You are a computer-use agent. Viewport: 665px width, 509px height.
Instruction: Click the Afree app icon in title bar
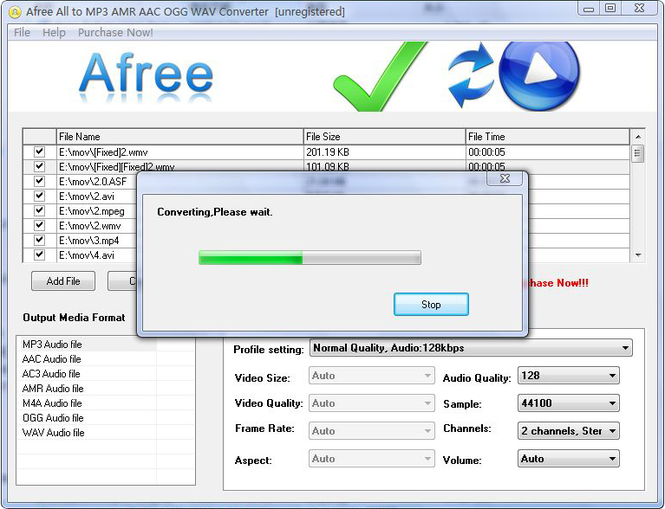[14, 12]
